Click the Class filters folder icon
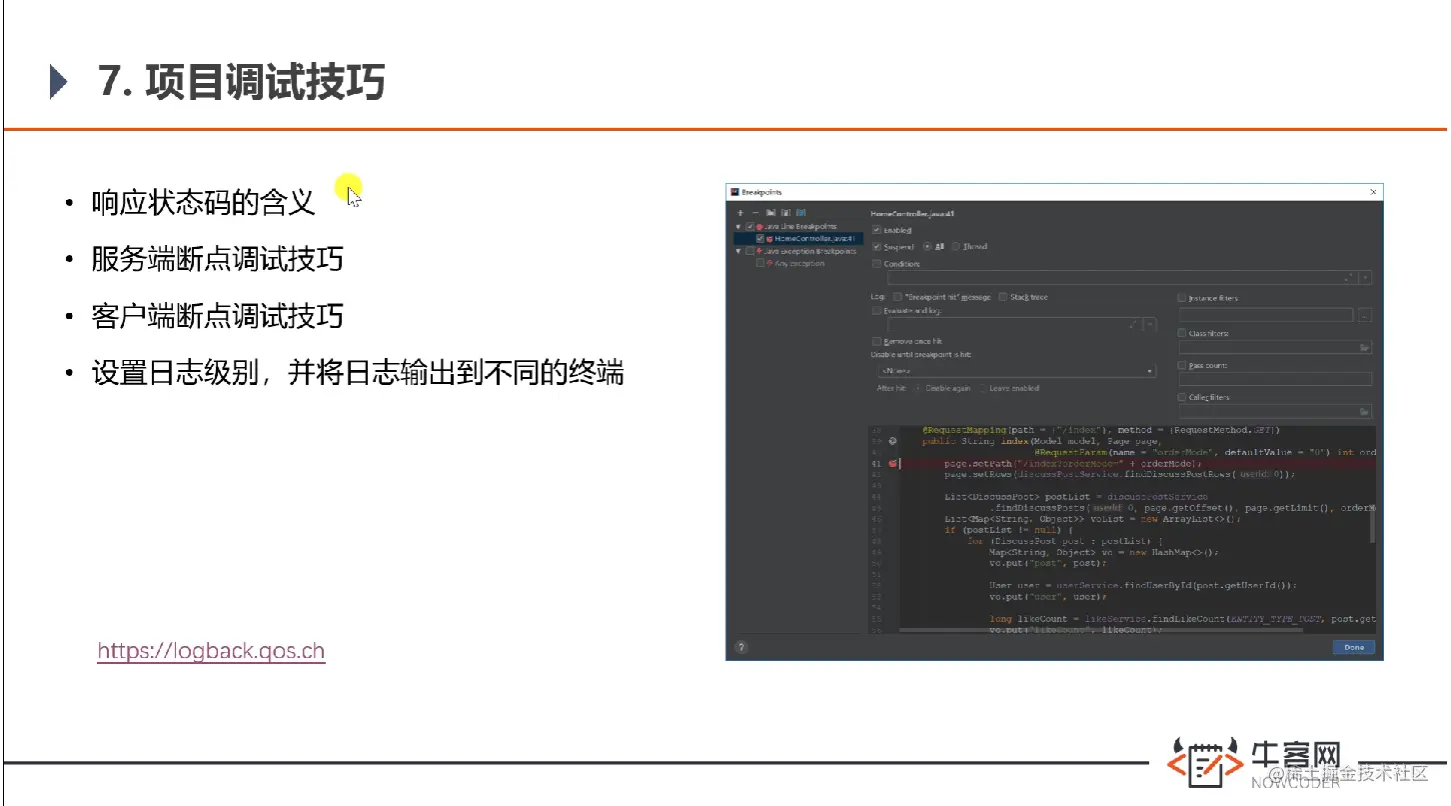 1364,347
